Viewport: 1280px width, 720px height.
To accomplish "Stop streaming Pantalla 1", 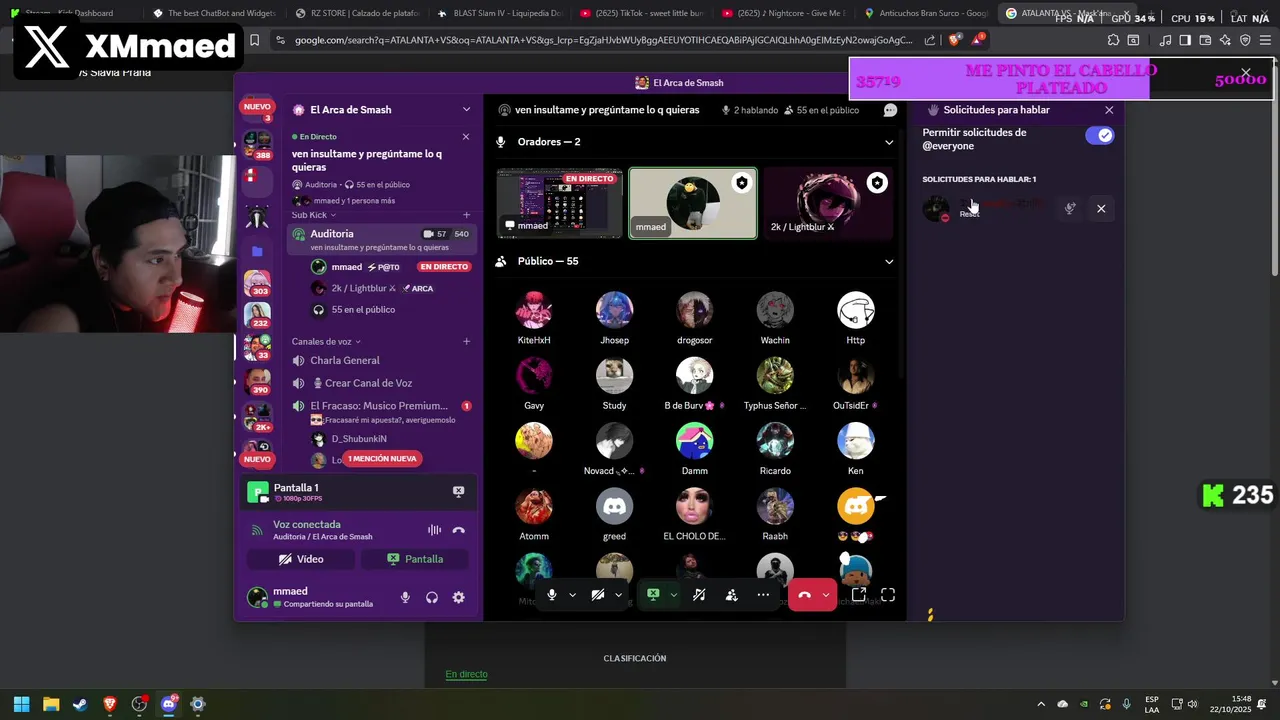I will tap(458, 491).
